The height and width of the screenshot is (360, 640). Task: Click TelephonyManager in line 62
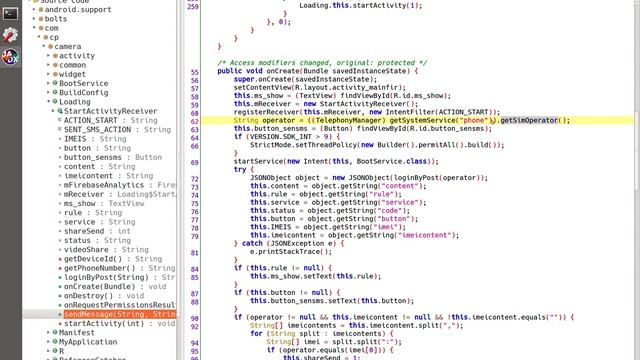[x=348, y=120]
